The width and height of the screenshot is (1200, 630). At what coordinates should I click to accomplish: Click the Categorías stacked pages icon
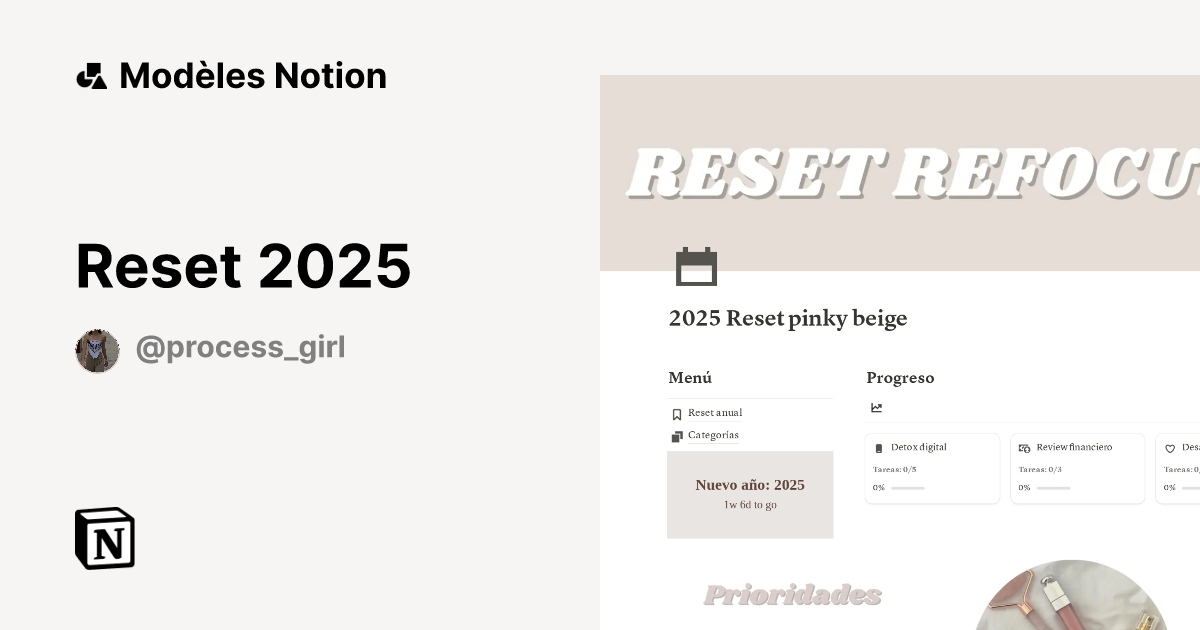click(x=676, y=436)
